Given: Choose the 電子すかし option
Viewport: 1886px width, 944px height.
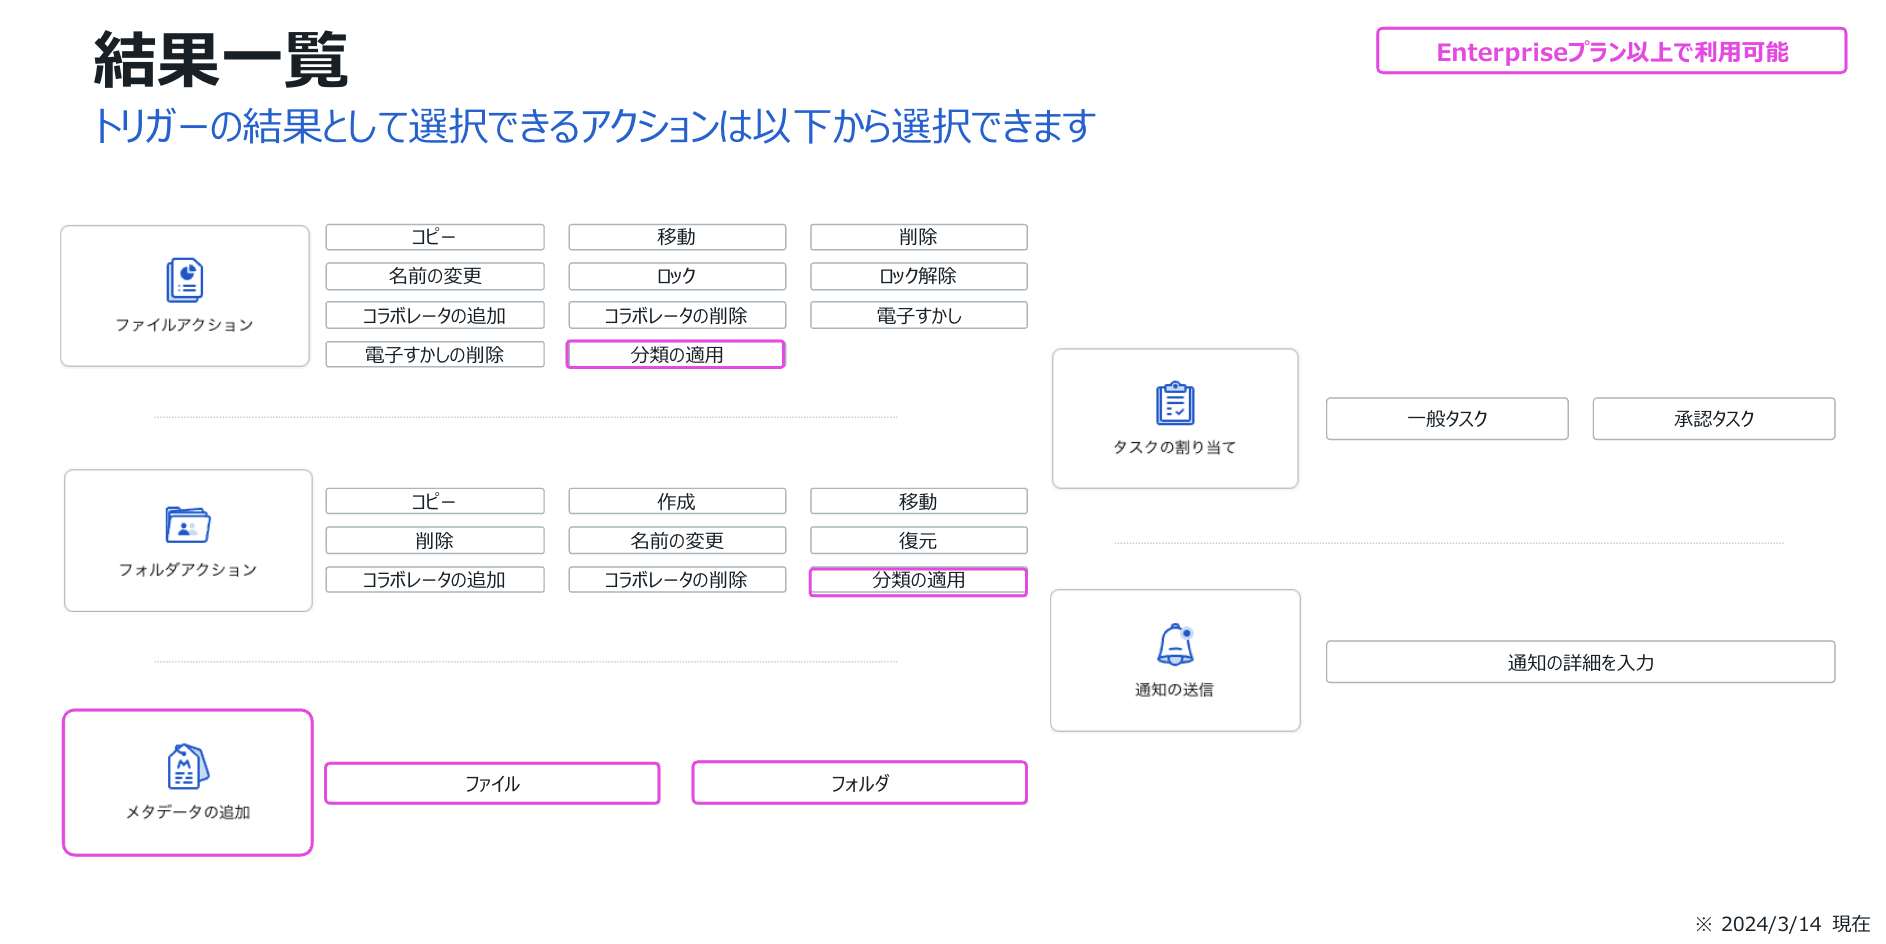Looking at the screenshot, I should 918,316.
